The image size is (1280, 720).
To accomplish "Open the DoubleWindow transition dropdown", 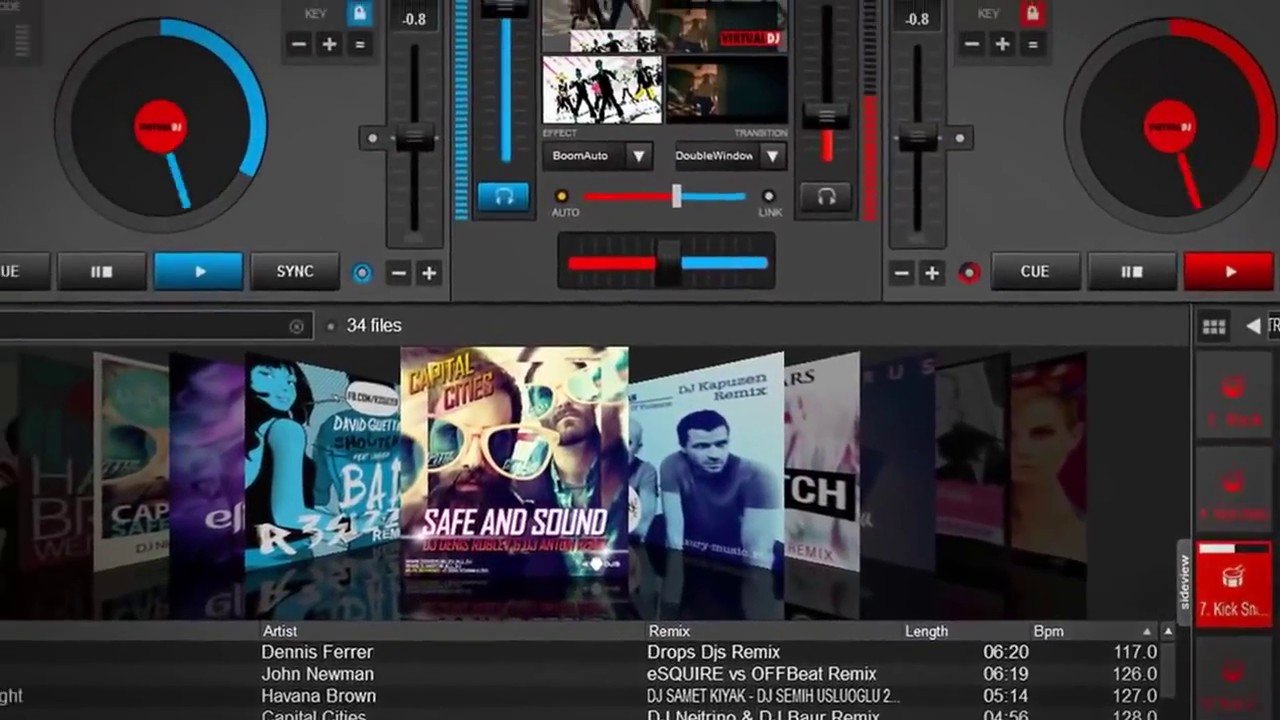I will 730,156.
